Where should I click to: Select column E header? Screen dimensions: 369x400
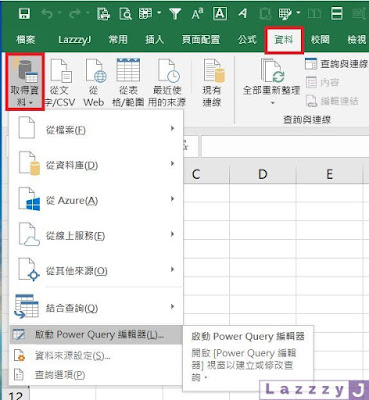(x=329, y=174)
